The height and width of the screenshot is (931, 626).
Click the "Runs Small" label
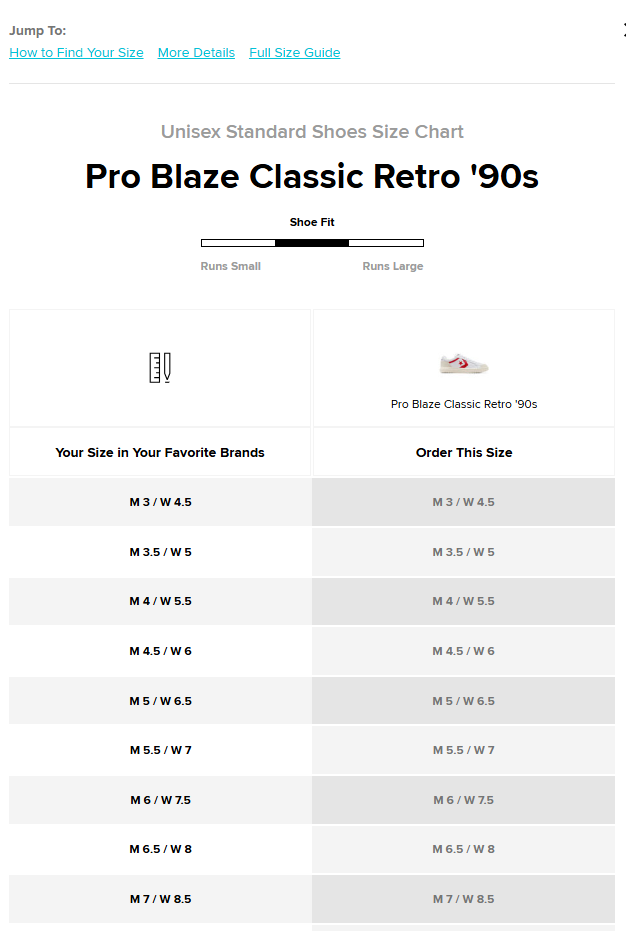(230, 266)
